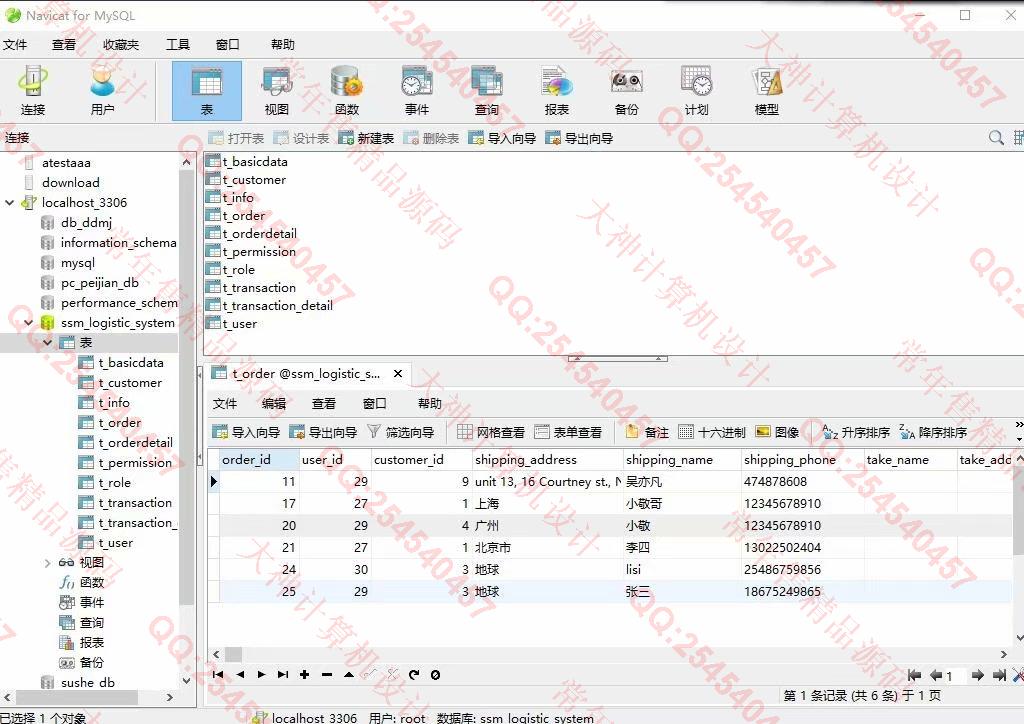
Task: Select sushe_db database in tree
Action: pos(88,682)
